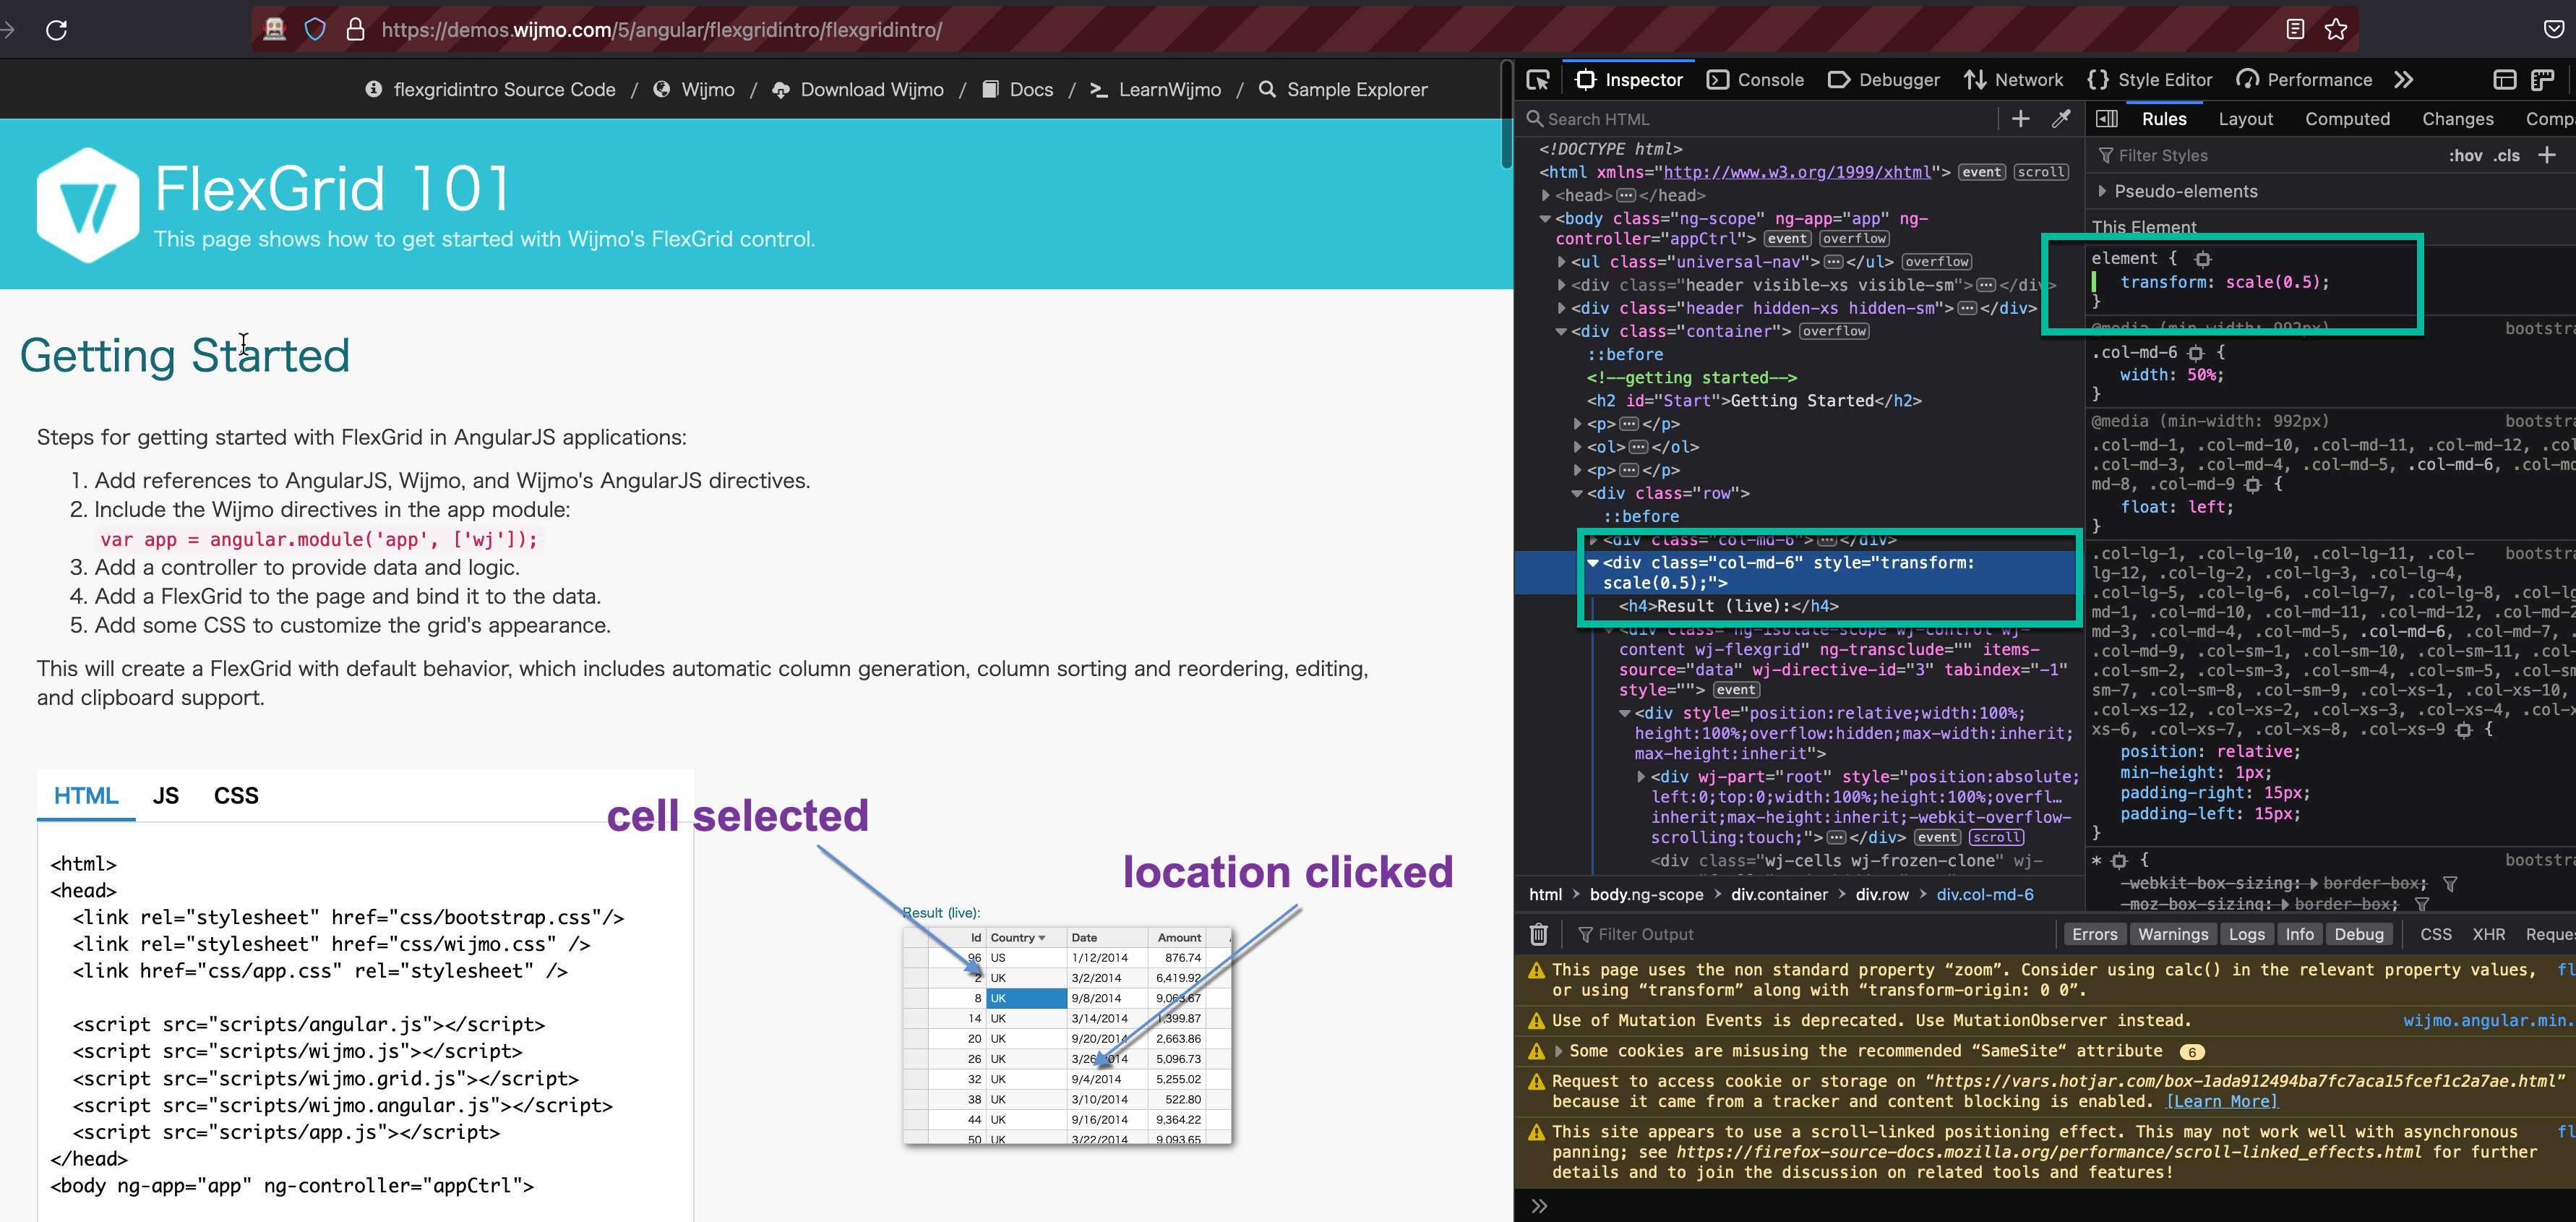This screenshot has width=2576, height=1222.
Task: Click the padlock site security icon
Action: pyautogui.click(x=355, y=30)
